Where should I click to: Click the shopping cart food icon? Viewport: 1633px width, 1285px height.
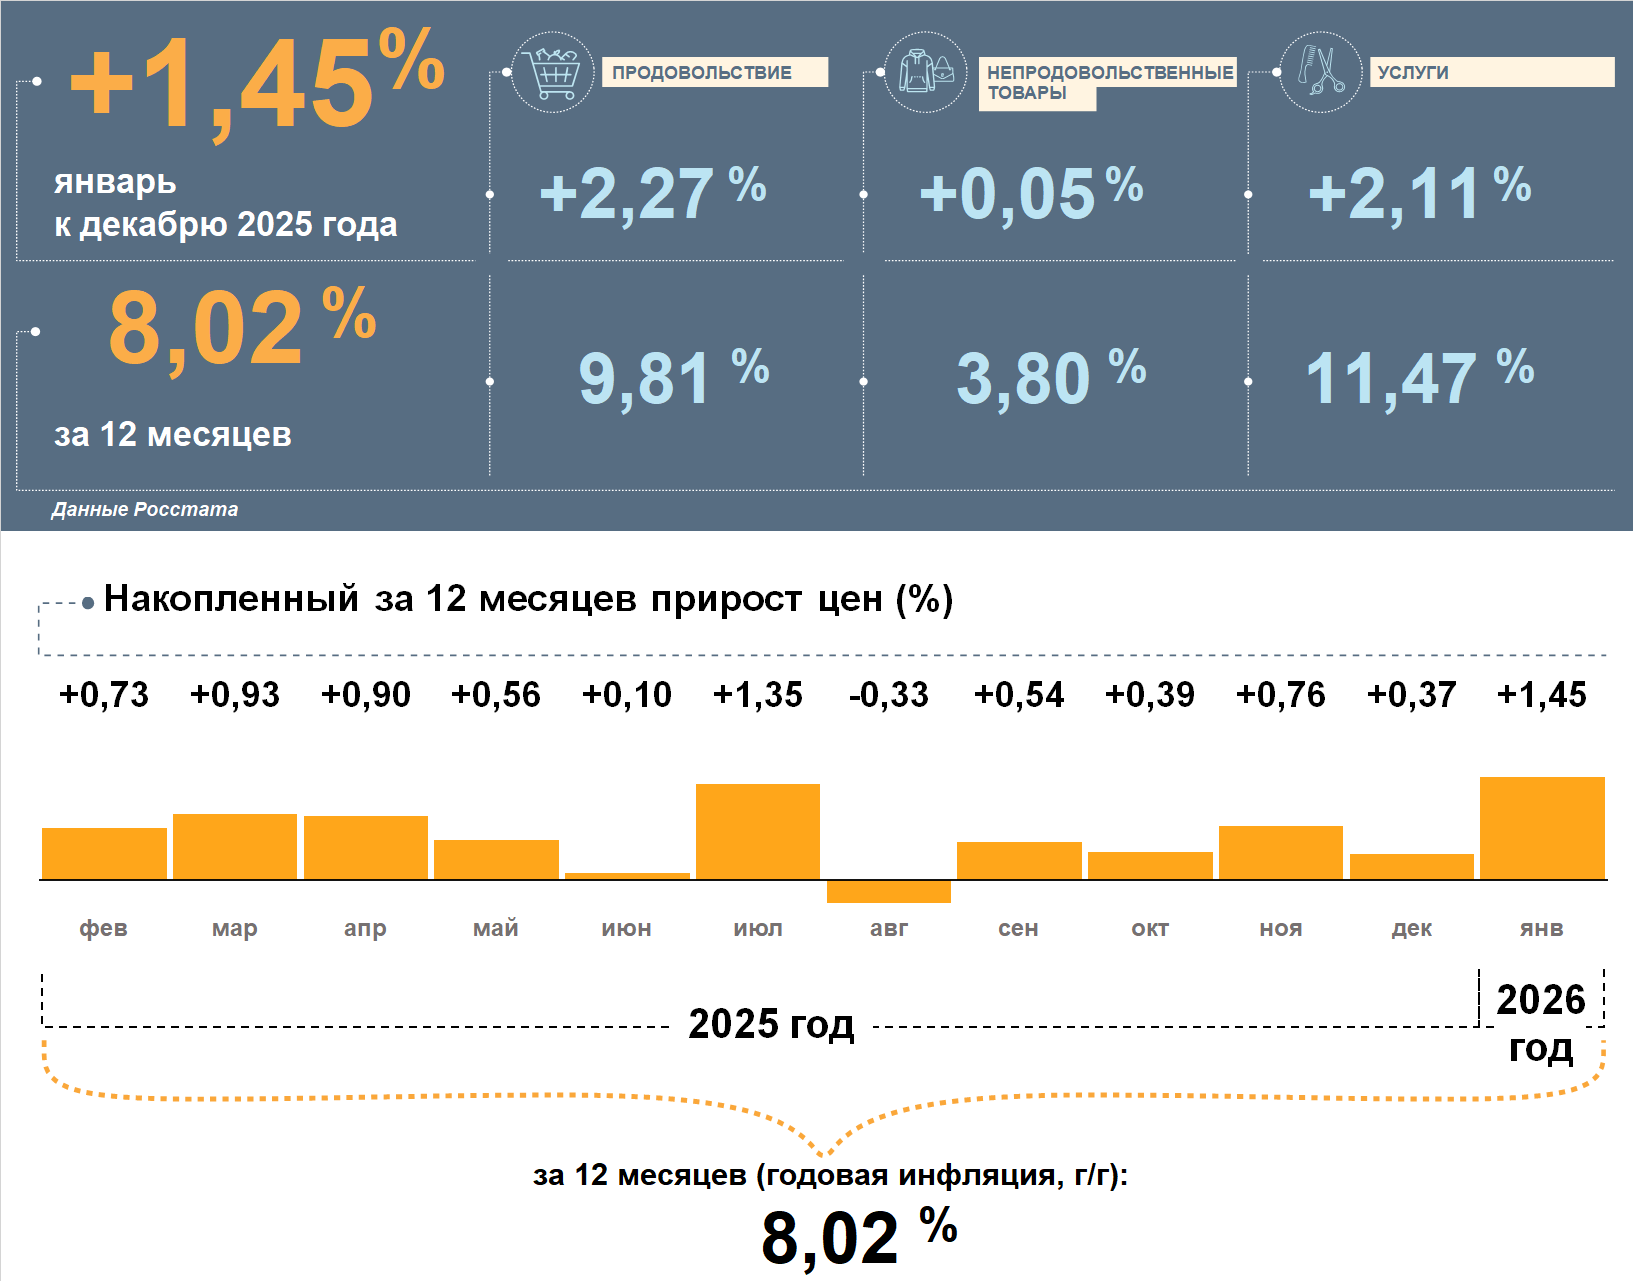click(552, 72)
